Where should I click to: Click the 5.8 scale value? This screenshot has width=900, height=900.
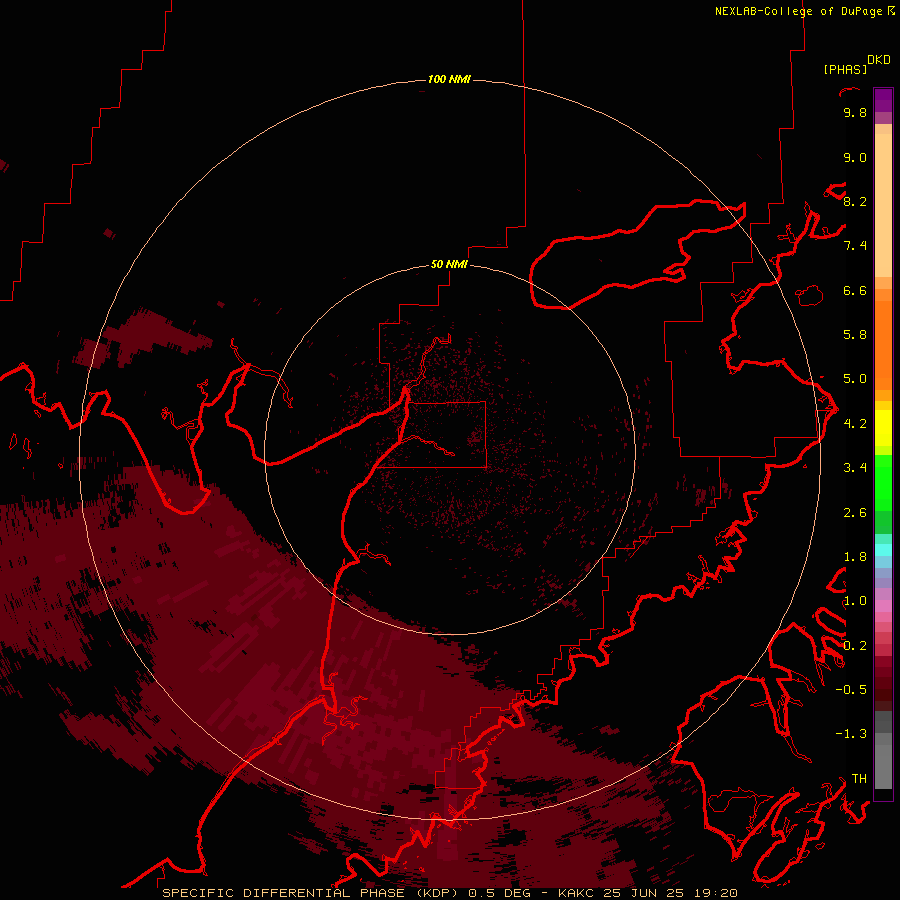(x=855, y=335)
